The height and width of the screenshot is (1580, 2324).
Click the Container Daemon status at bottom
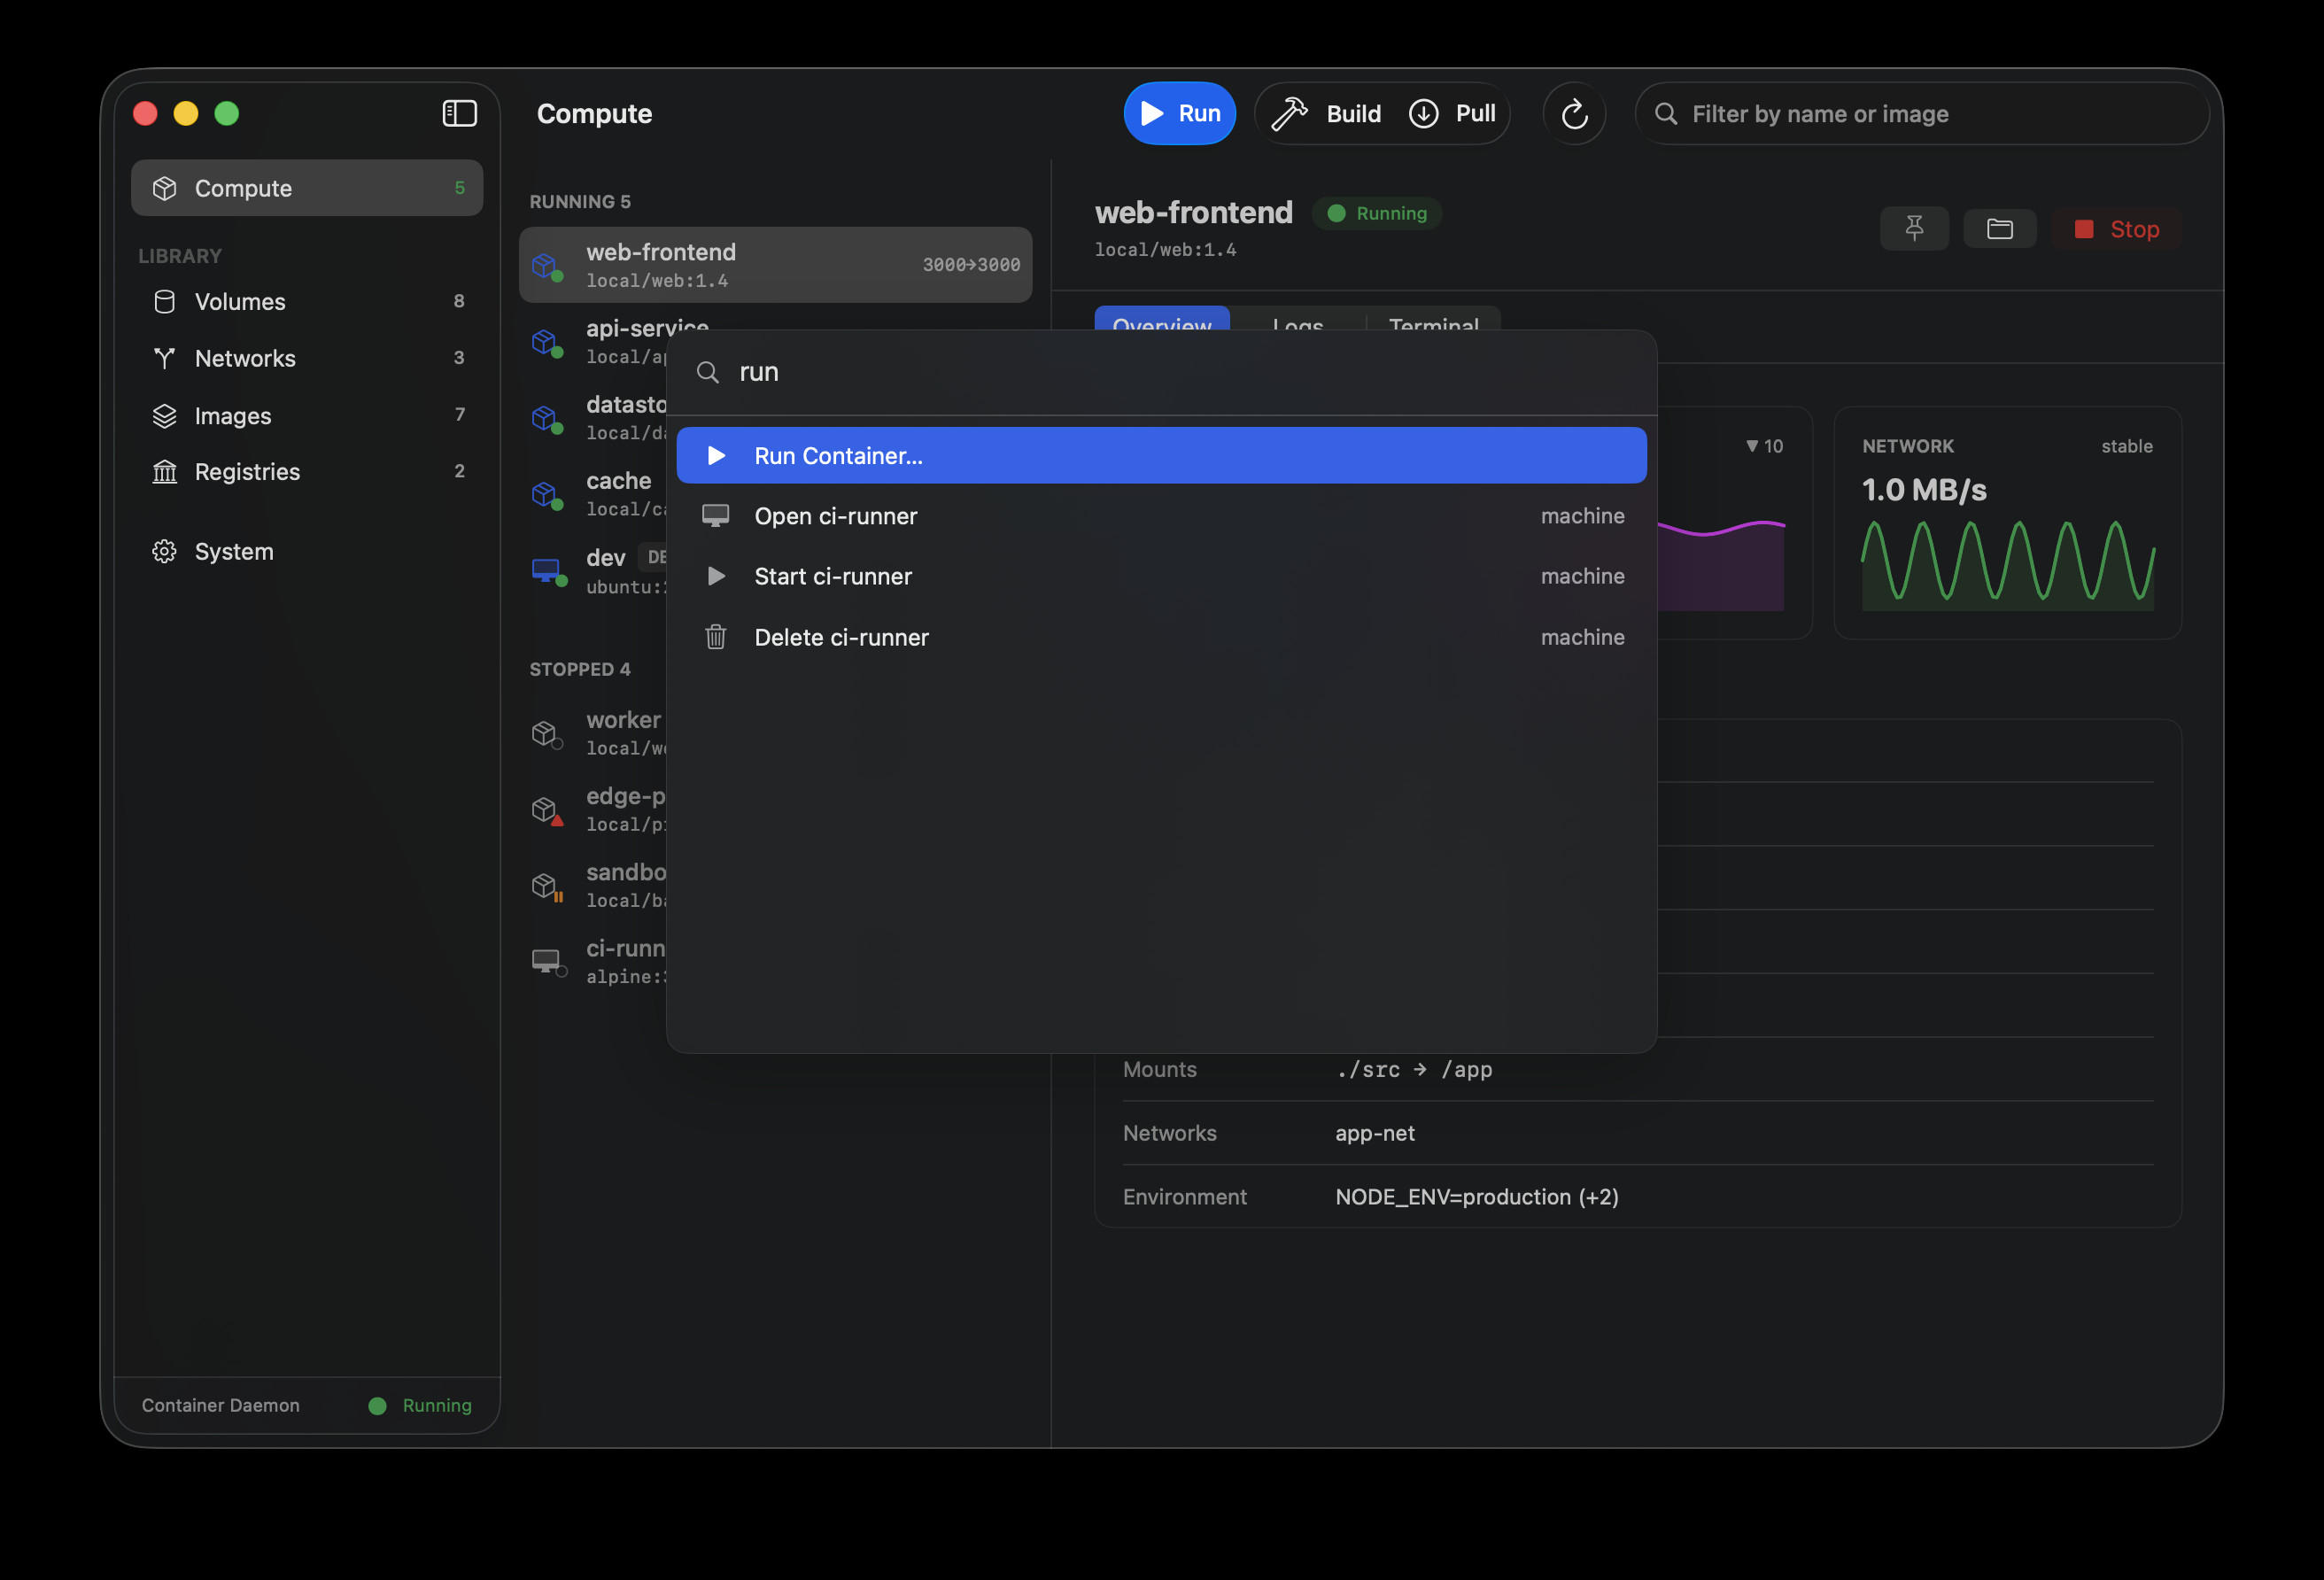coord(307,1405)
